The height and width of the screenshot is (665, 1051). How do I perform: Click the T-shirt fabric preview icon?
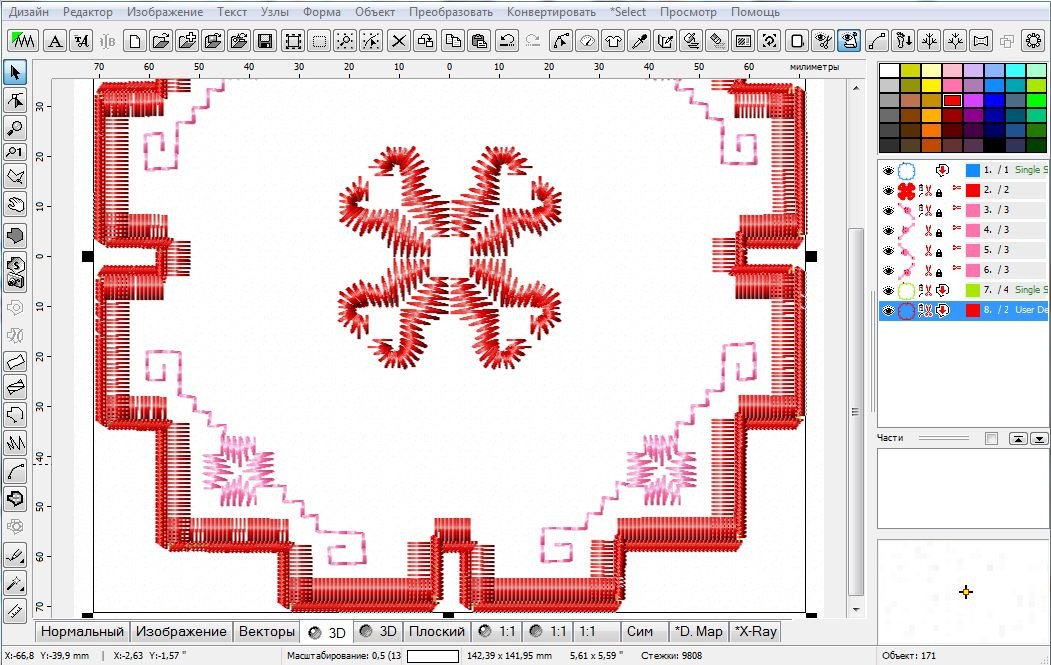pyautogui.click(x=613, y=41)
